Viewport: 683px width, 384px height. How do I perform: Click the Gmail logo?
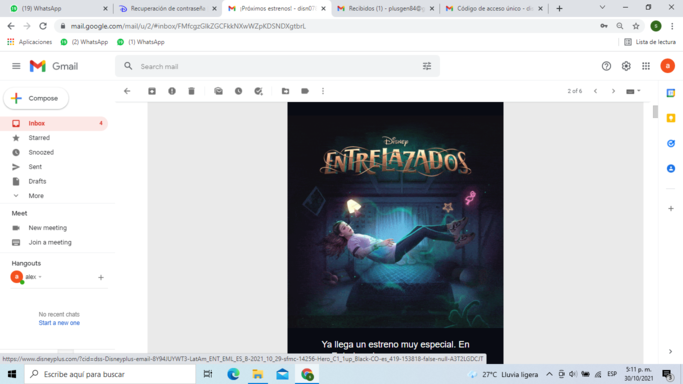54,66
